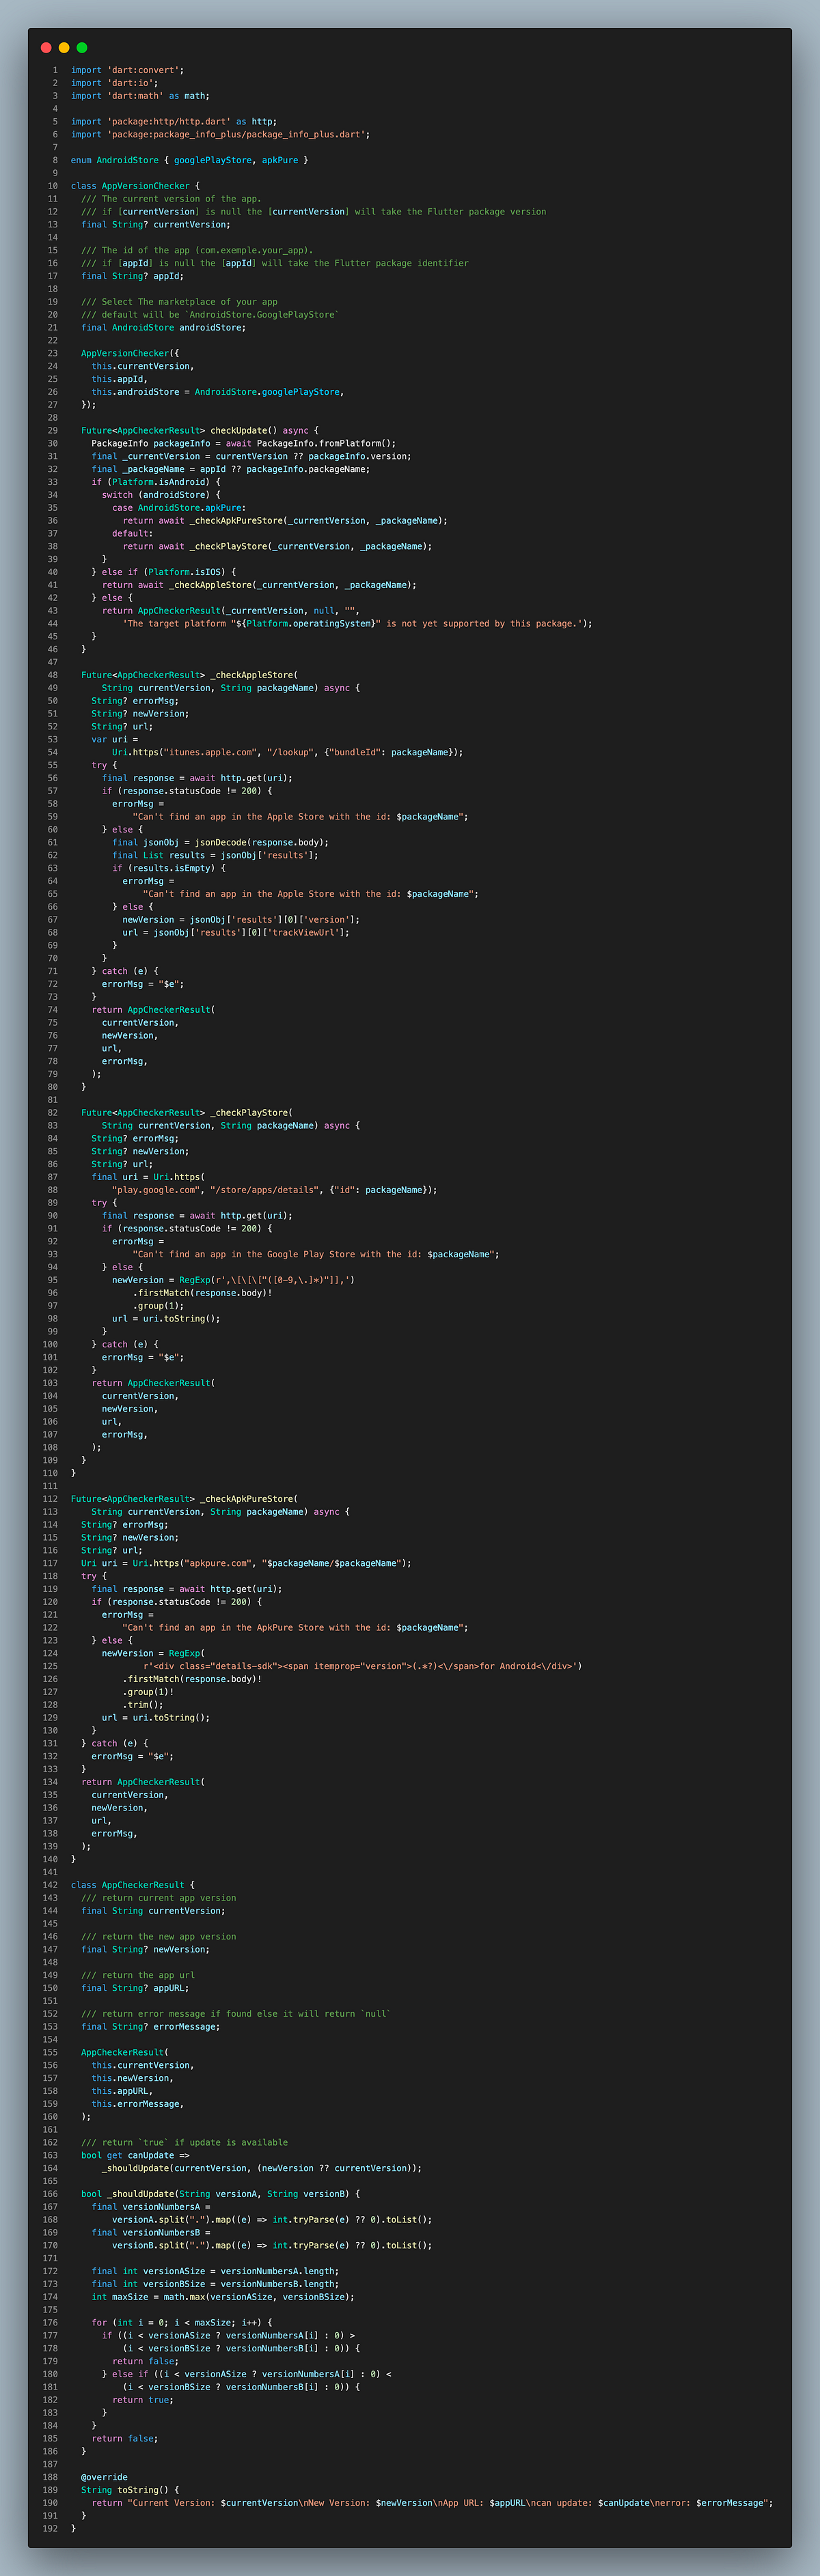820x2576 pixels.
Task: Select the line "if (results.isEmpty) {"
Action: click(168, 868)
